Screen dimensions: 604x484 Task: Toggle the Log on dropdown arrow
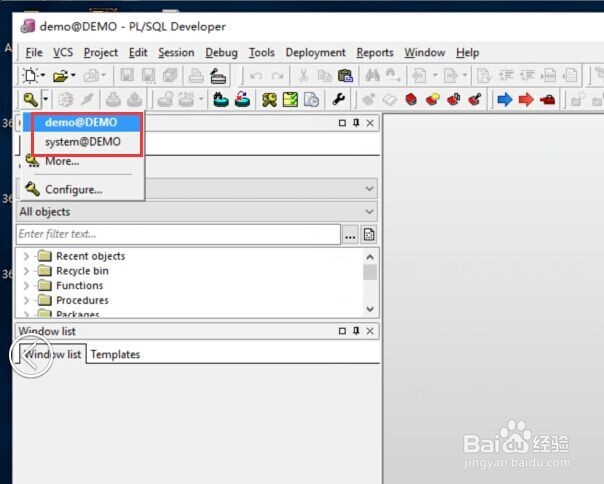[x=45, y=100]
